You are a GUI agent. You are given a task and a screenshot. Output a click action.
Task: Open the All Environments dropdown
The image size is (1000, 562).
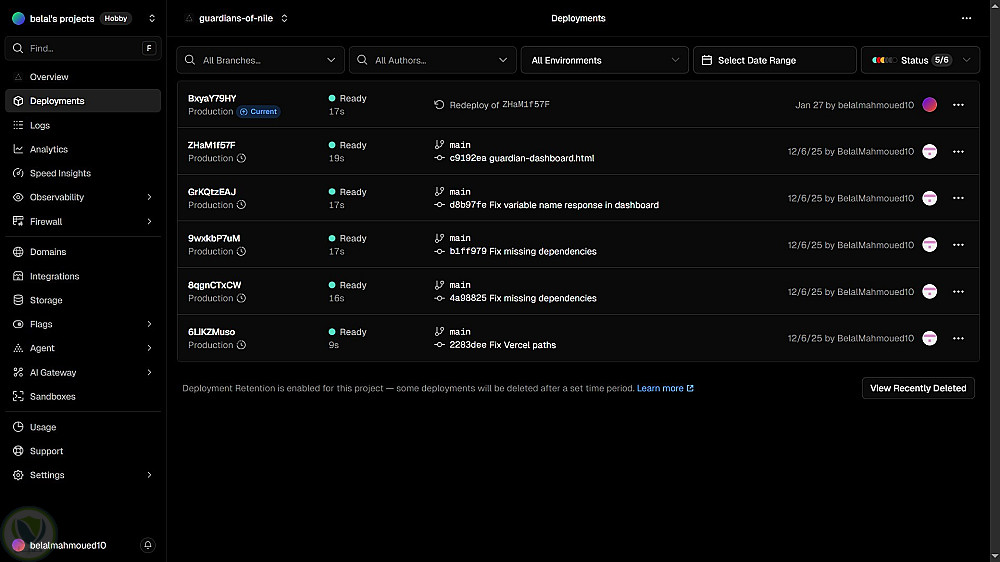605,60
